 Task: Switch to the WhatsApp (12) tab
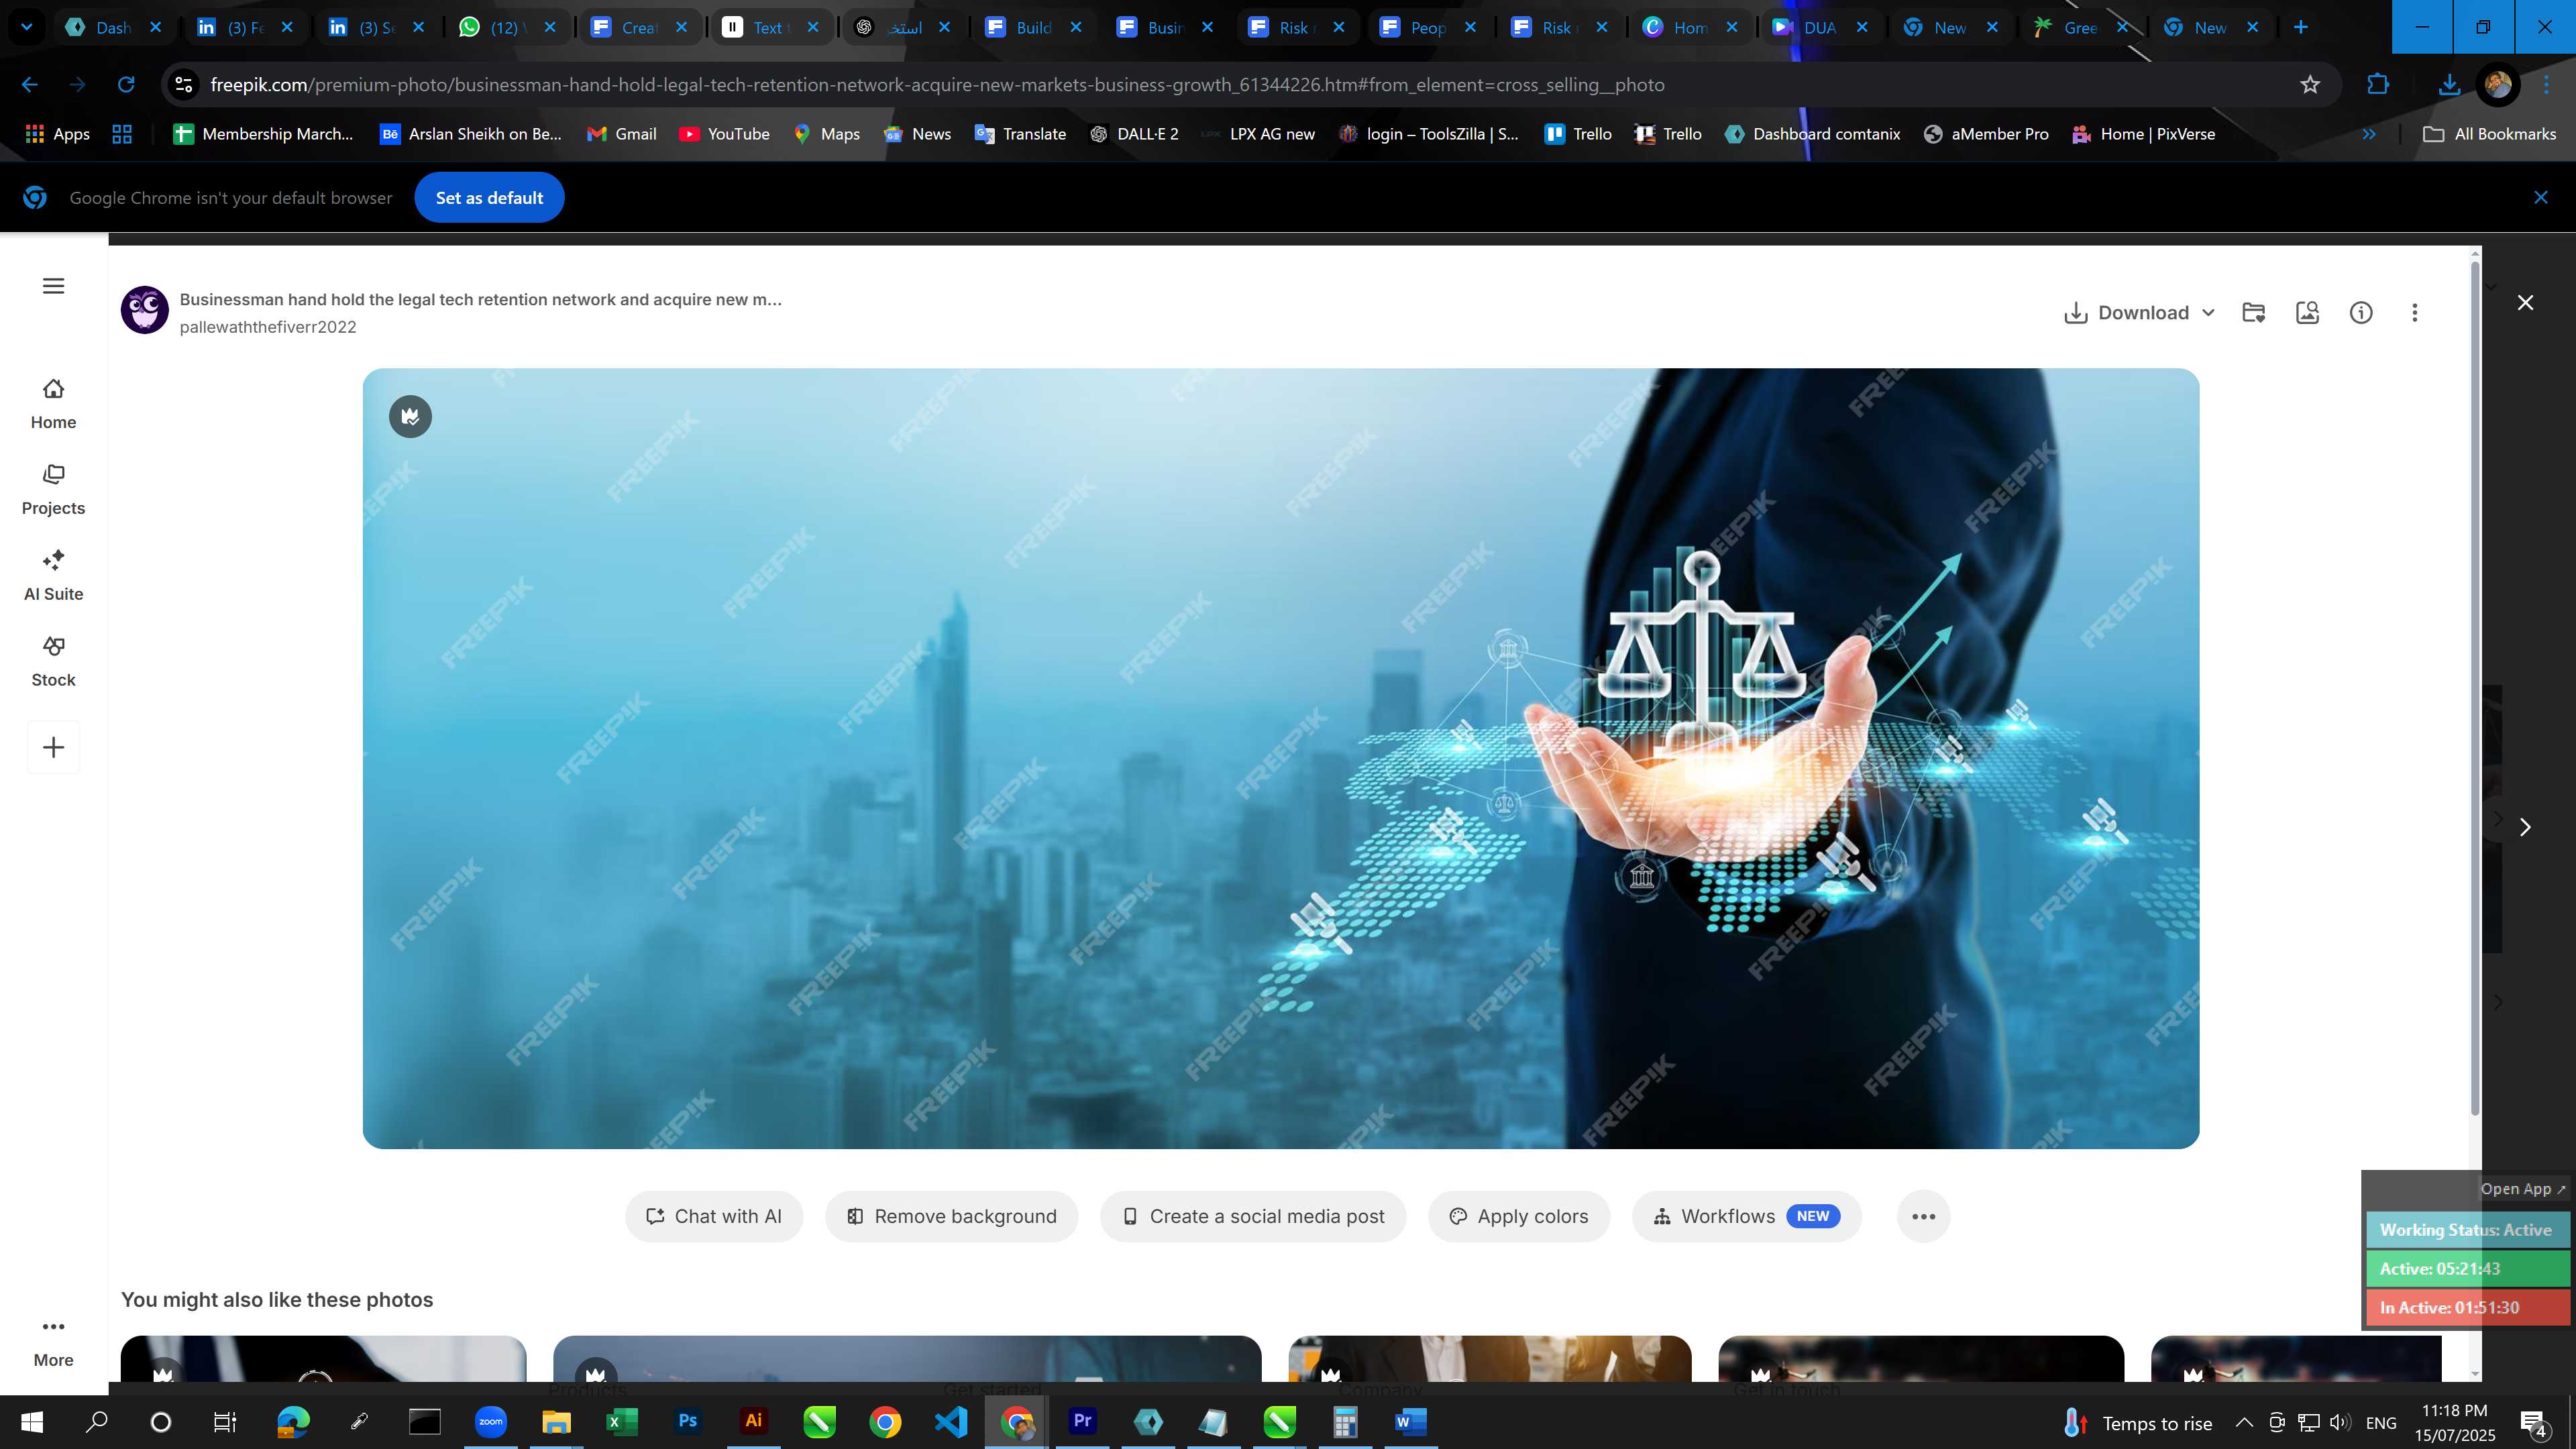coord(506,27)
